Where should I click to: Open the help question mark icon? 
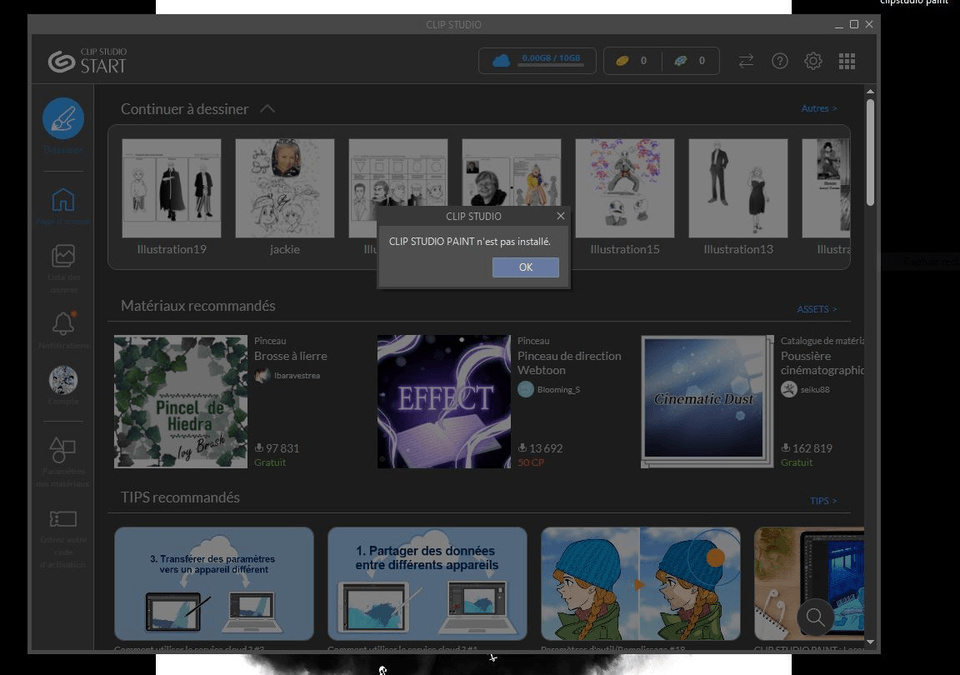[780, 60]
